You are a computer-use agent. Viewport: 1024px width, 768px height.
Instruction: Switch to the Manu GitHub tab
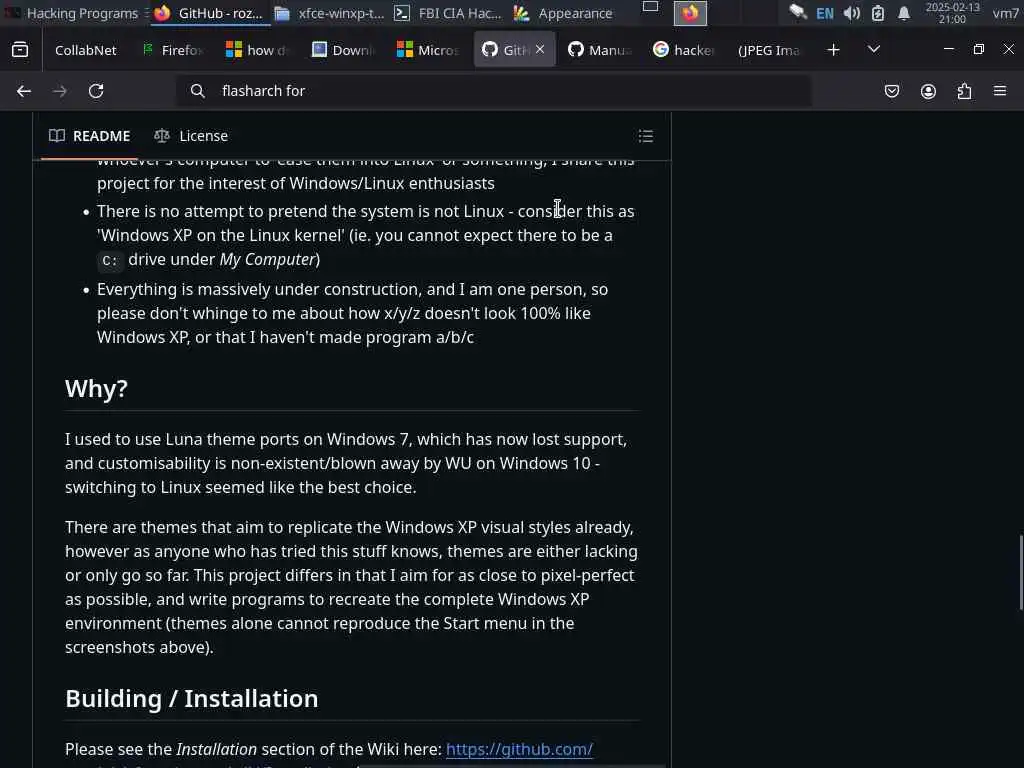pyautogui.click(x=600, y=50)
